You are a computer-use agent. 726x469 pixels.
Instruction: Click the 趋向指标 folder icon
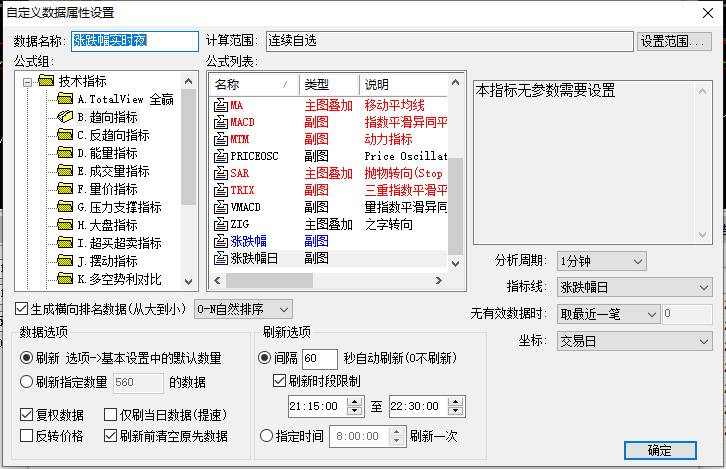(x=65, y=117)
